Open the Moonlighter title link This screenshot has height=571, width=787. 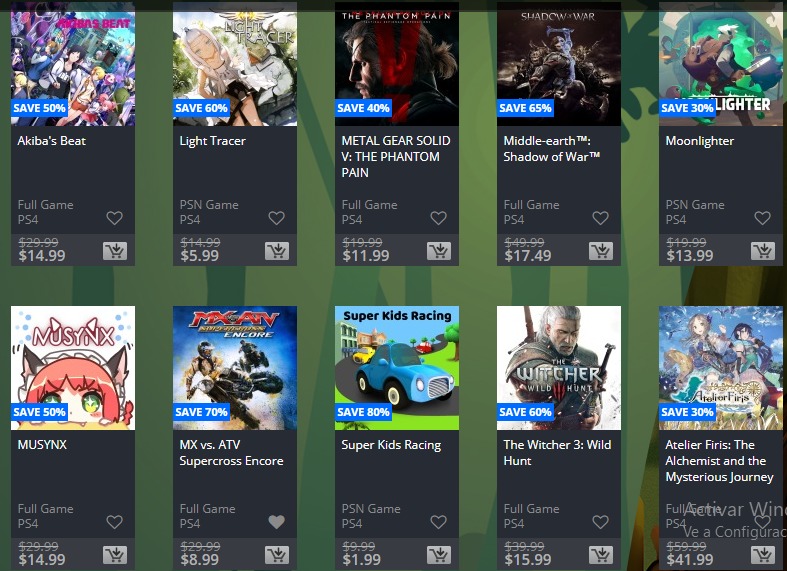[700, 141]
